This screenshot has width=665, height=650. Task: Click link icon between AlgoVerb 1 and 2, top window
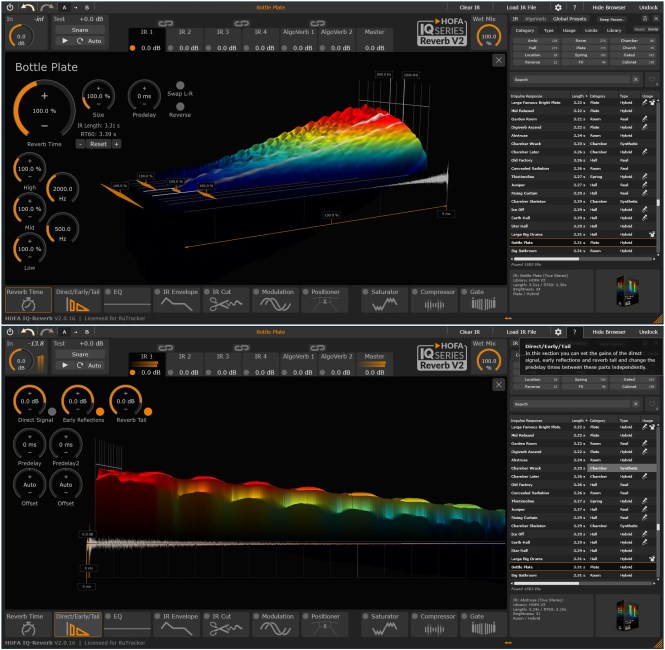point(317,23)
